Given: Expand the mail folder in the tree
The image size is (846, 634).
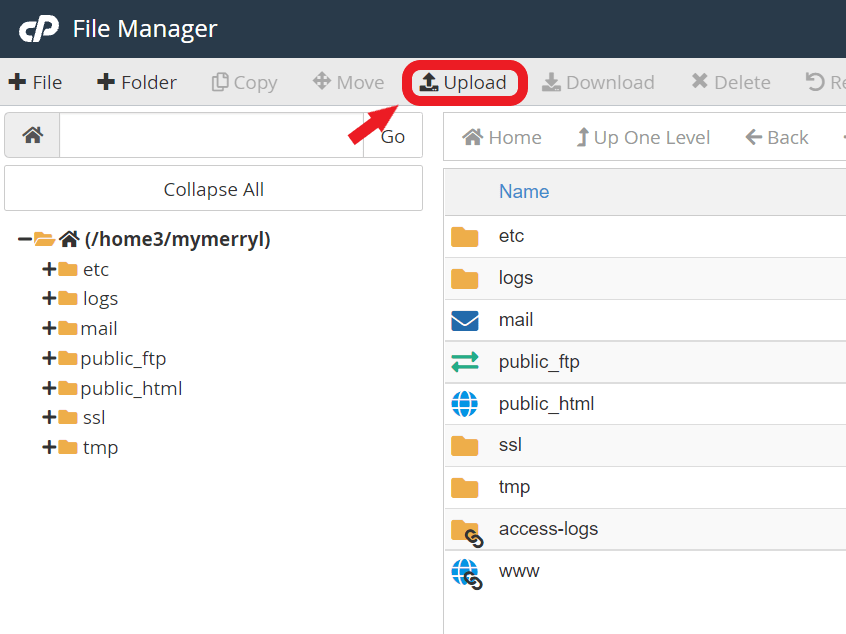Looking at the screenshot, I should pyautogui.click(x=49, y=328).
